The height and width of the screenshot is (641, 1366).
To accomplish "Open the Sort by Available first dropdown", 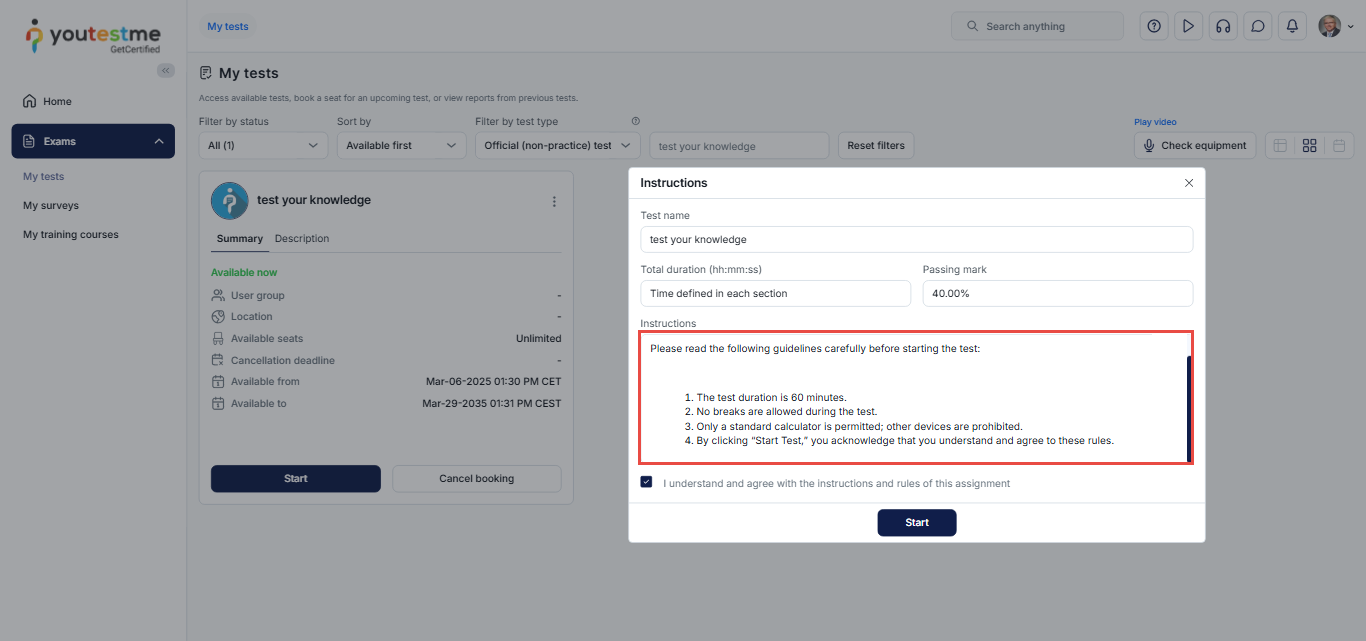I will pos(401,146).
